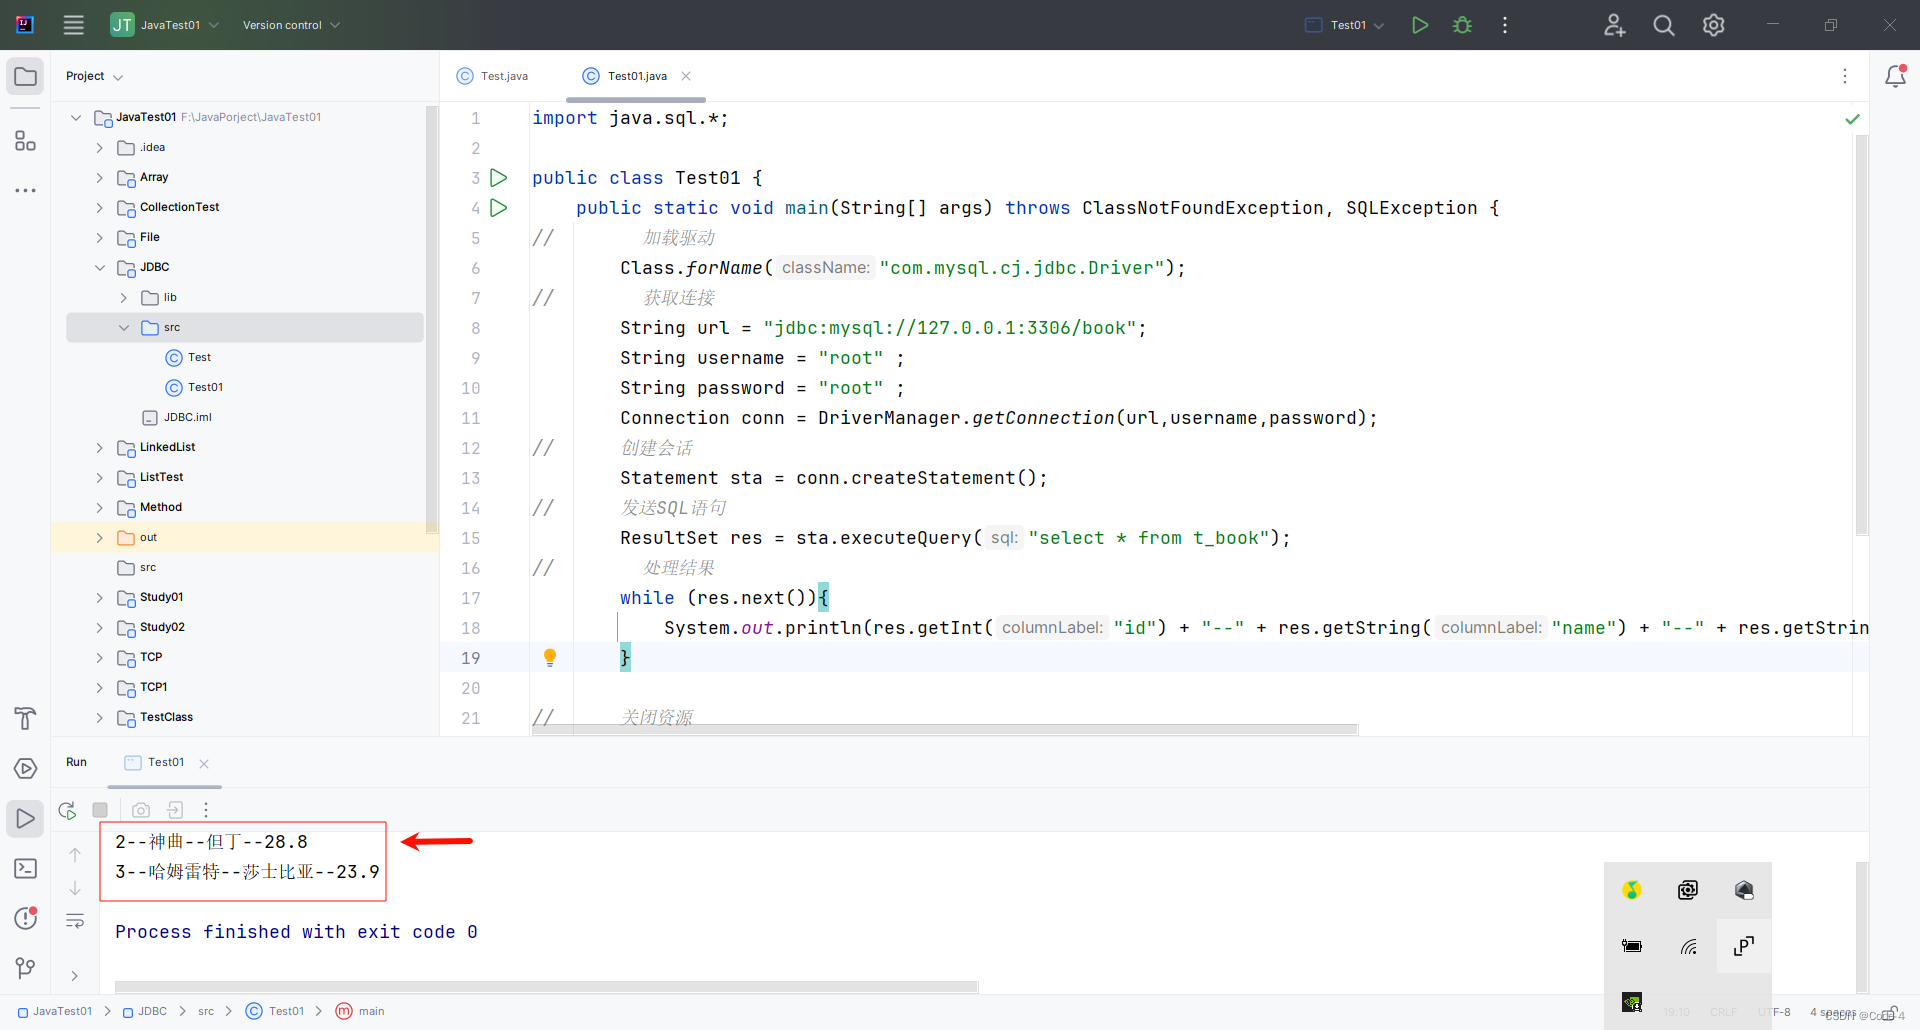Open JavaTest01 project dropdown
The height and width of the screenshot is (1030, 1920).
pos(165,25)
